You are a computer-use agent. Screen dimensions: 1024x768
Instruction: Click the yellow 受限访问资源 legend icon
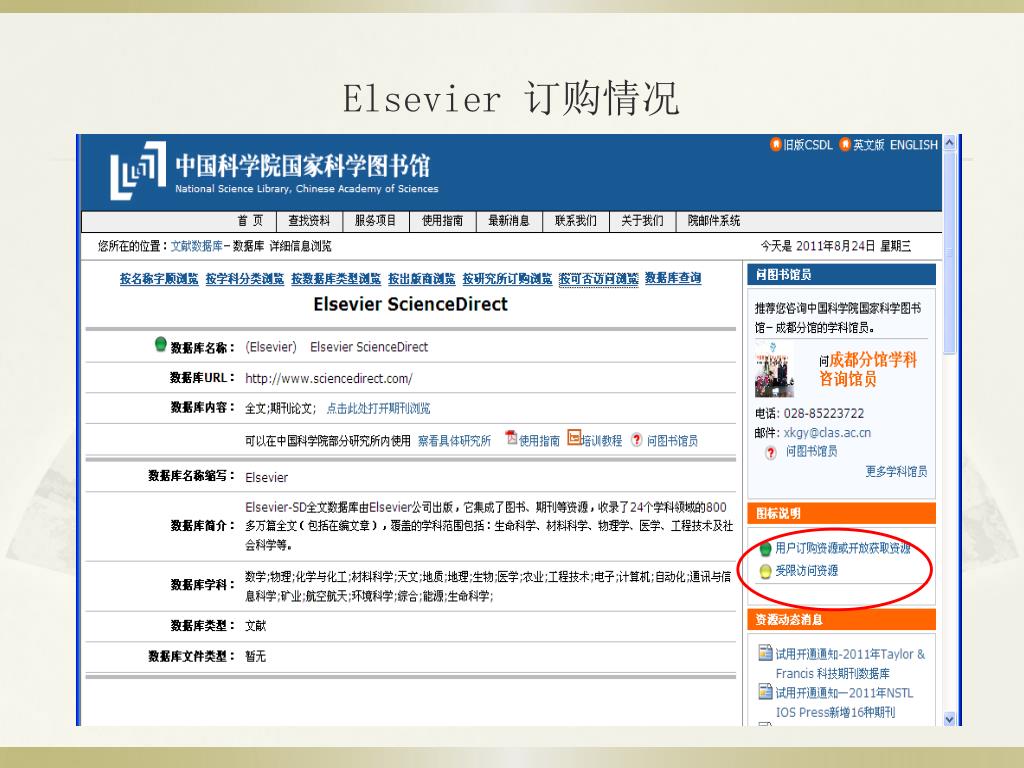(765, 571)
